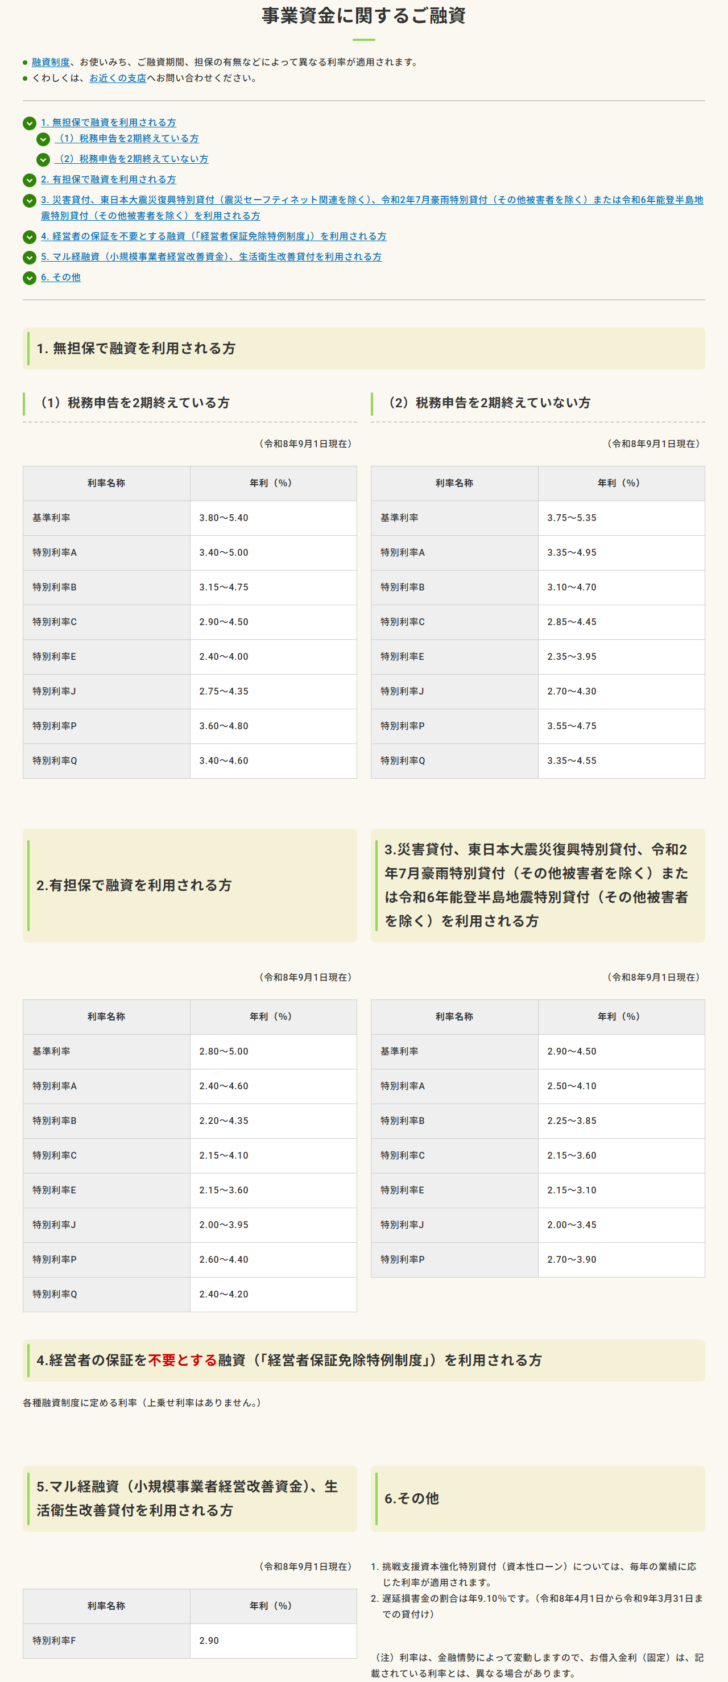
Task: Click the chevron icon beside 1. 無担保で融資を利用される方 link
Action: [x=29, y=123]
